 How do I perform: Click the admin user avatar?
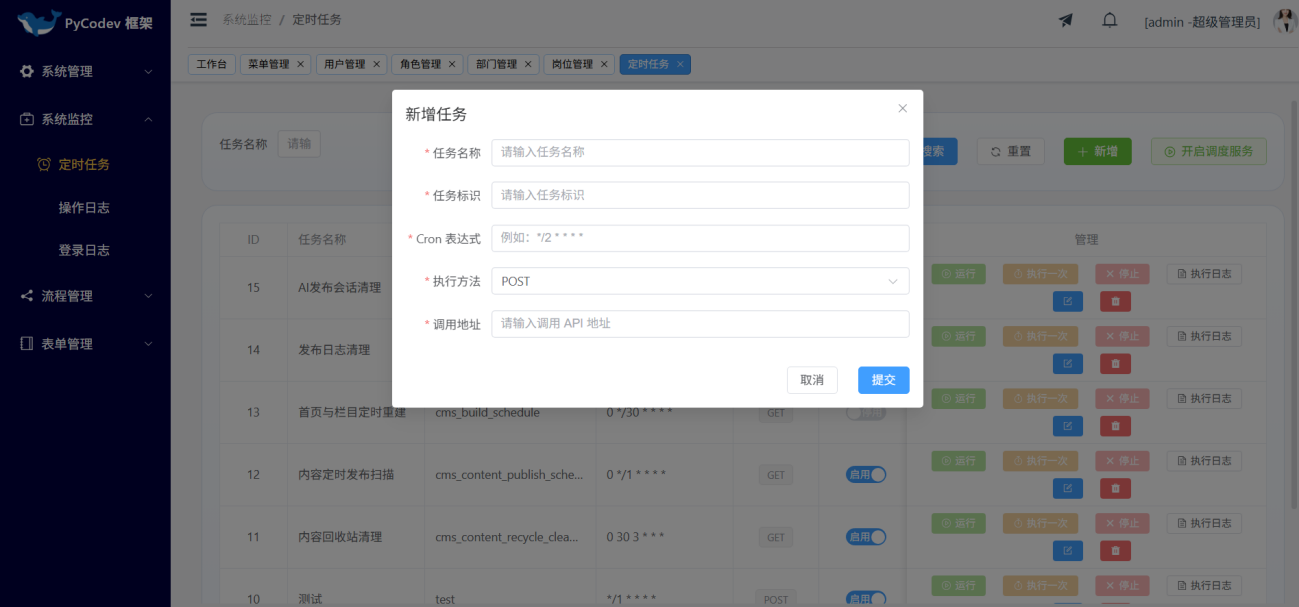tap(1285, 21)
